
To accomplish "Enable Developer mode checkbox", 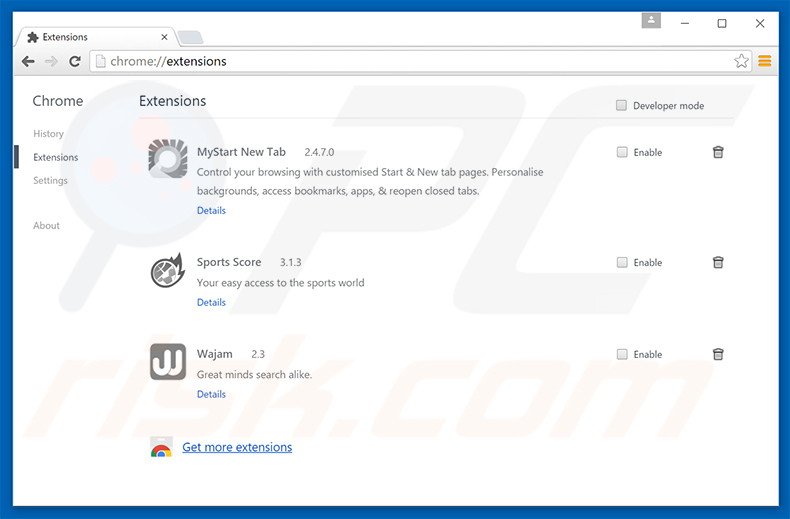I will tap(621, 105).
